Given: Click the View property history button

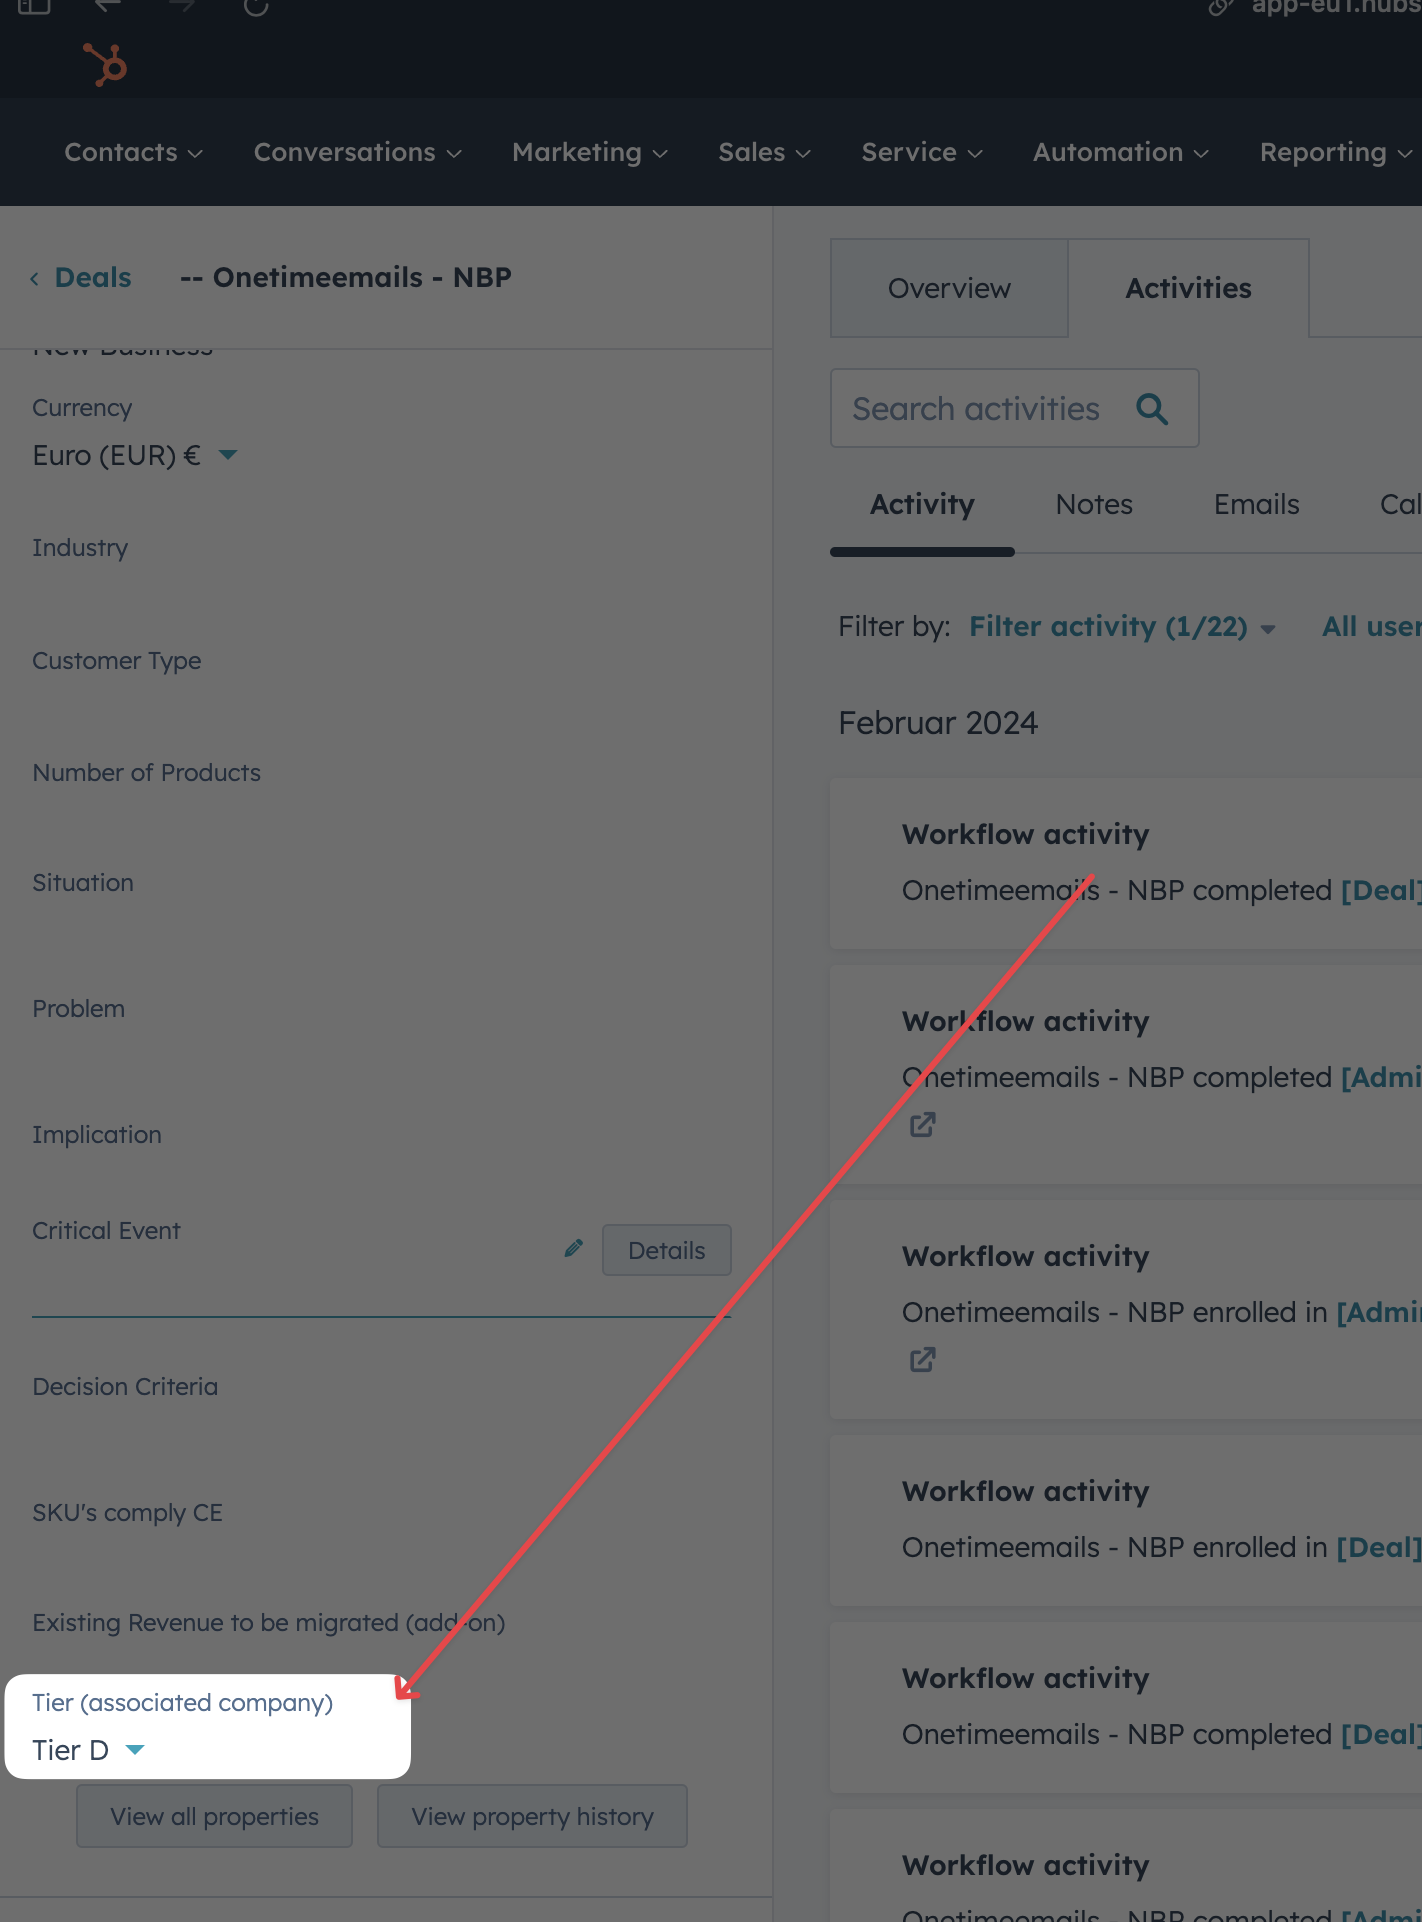Looking at the screenshot, I should tap(531, 1816).
